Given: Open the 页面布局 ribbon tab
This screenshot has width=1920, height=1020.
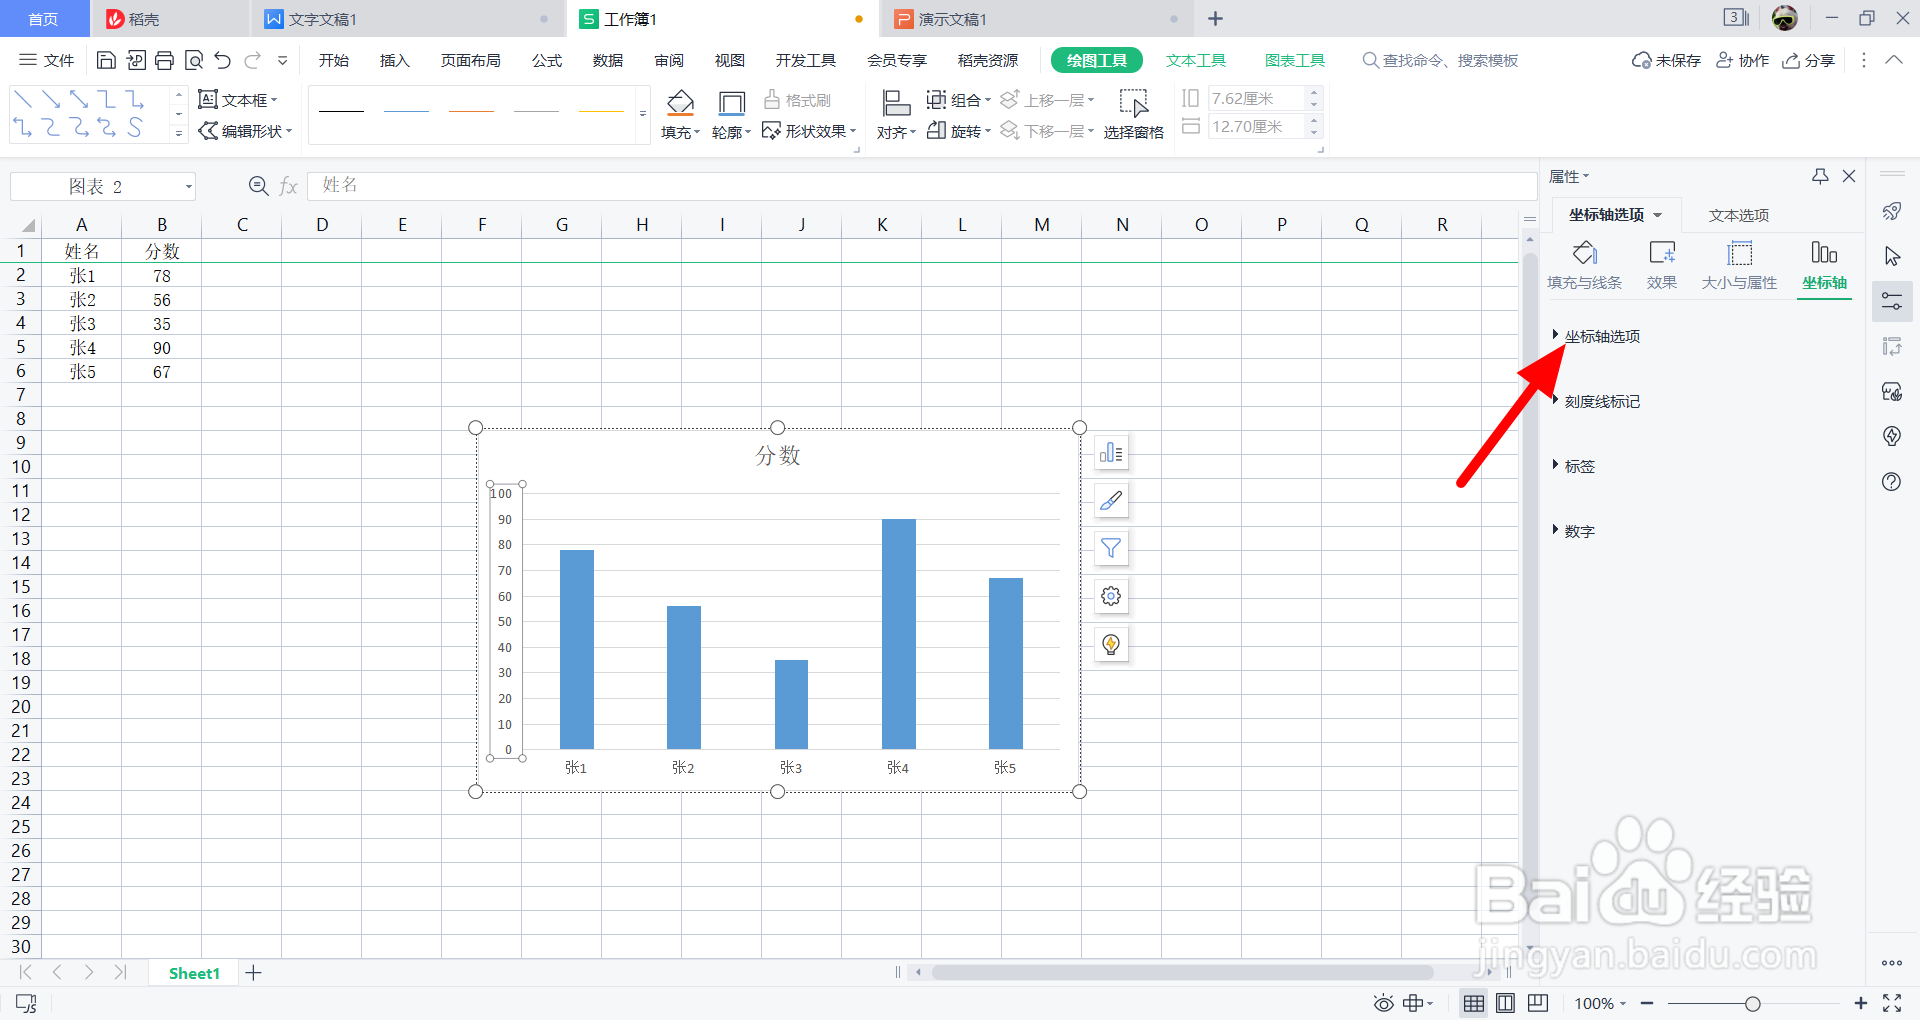Looking at the screenshot, I should click(x=471, y=60).
